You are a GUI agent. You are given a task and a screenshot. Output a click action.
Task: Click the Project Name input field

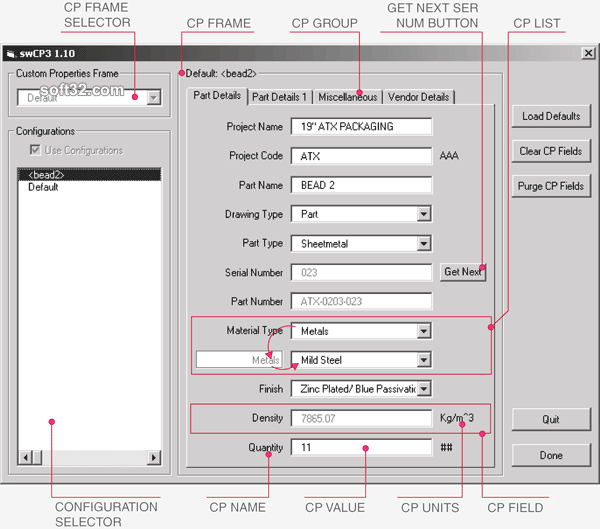click(361, 127)
